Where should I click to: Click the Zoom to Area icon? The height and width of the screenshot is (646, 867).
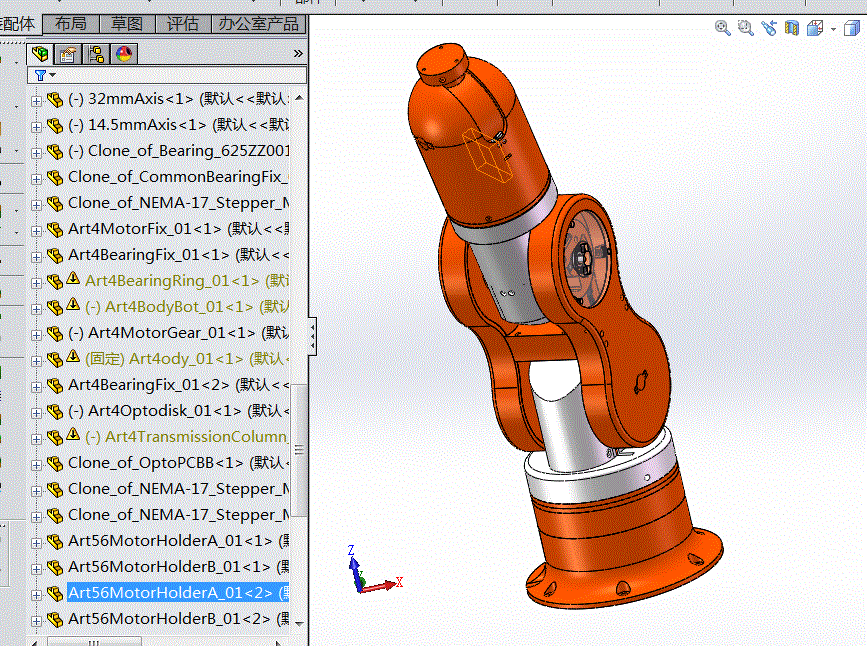coord(746,29)
